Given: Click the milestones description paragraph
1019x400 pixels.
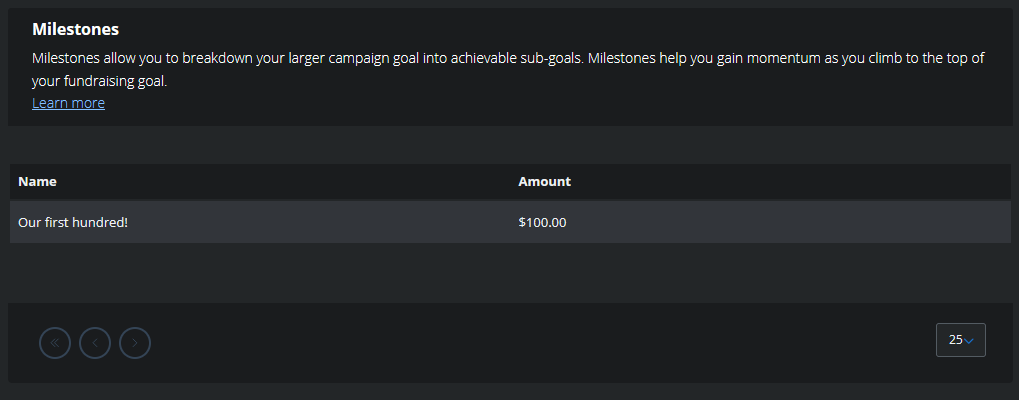Looking at the screenshot, I should [x=508, y=69].
